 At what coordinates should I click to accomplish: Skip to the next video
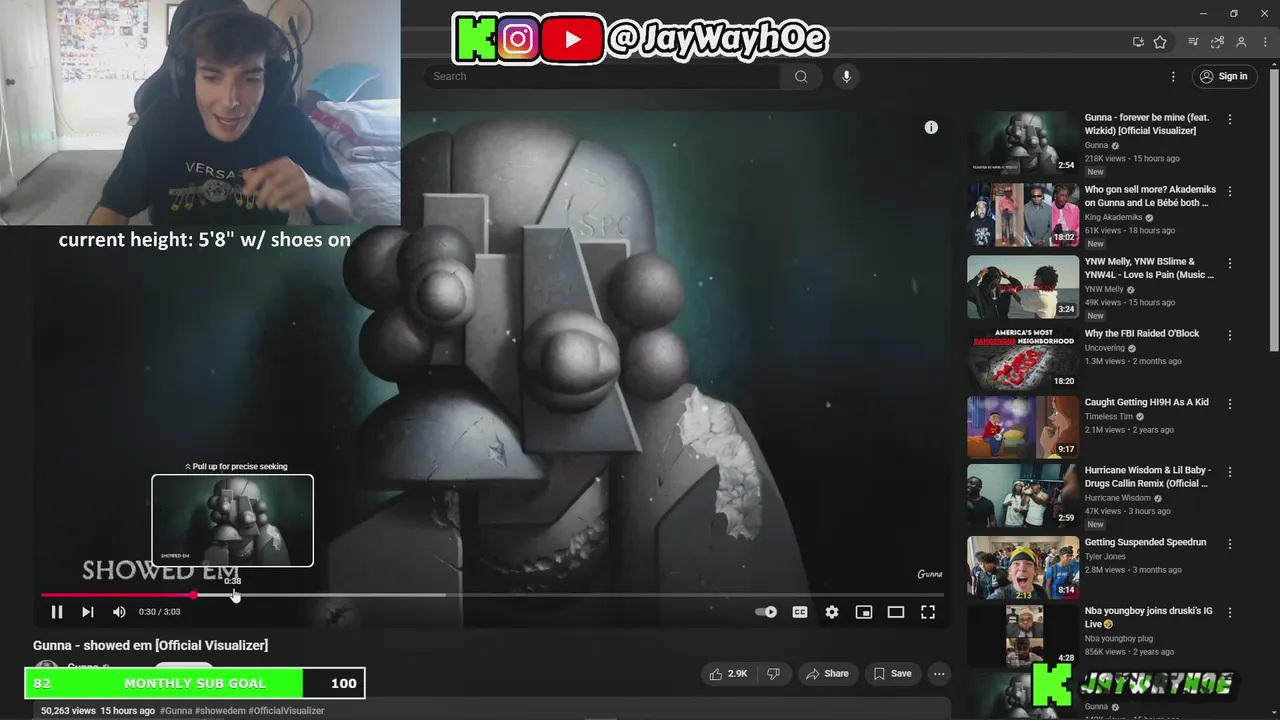(x=88, y=612)
